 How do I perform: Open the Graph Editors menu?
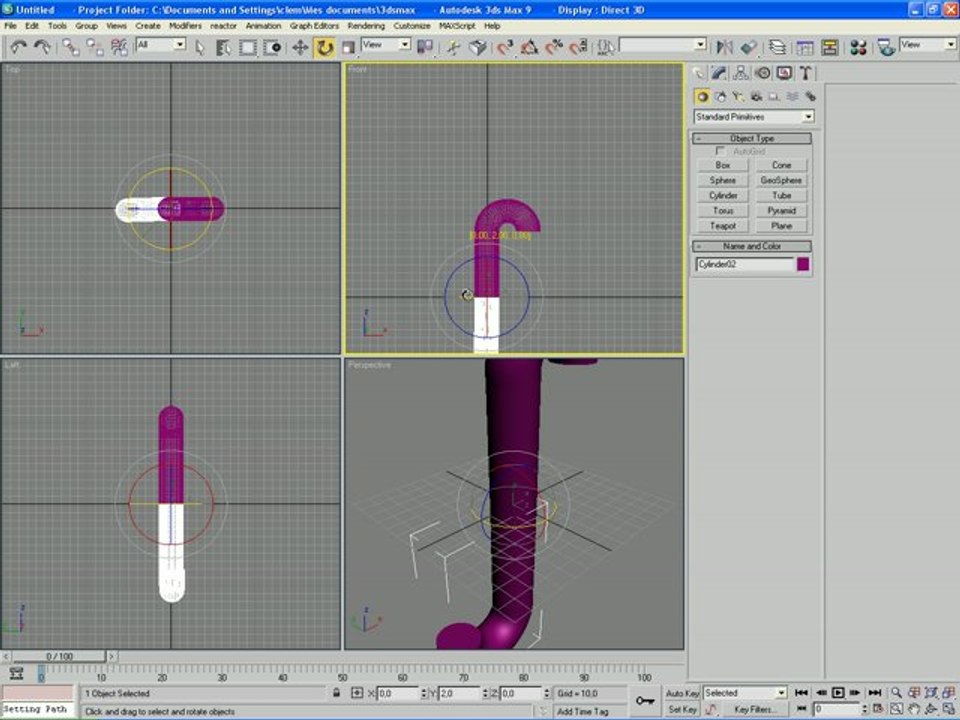314,26
